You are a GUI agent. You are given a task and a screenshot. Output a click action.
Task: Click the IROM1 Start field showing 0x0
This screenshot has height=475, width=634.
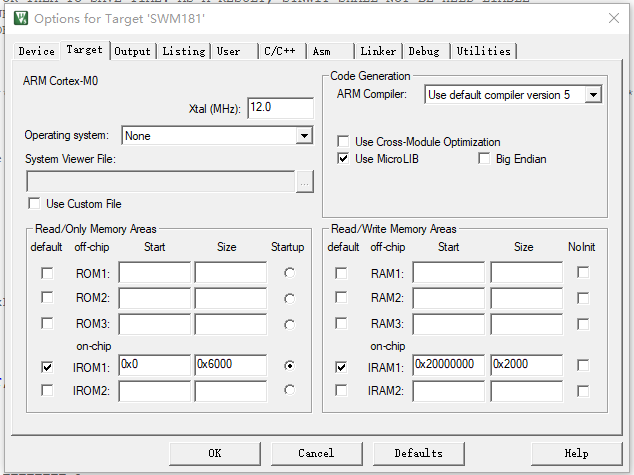(x=154, y=365)
